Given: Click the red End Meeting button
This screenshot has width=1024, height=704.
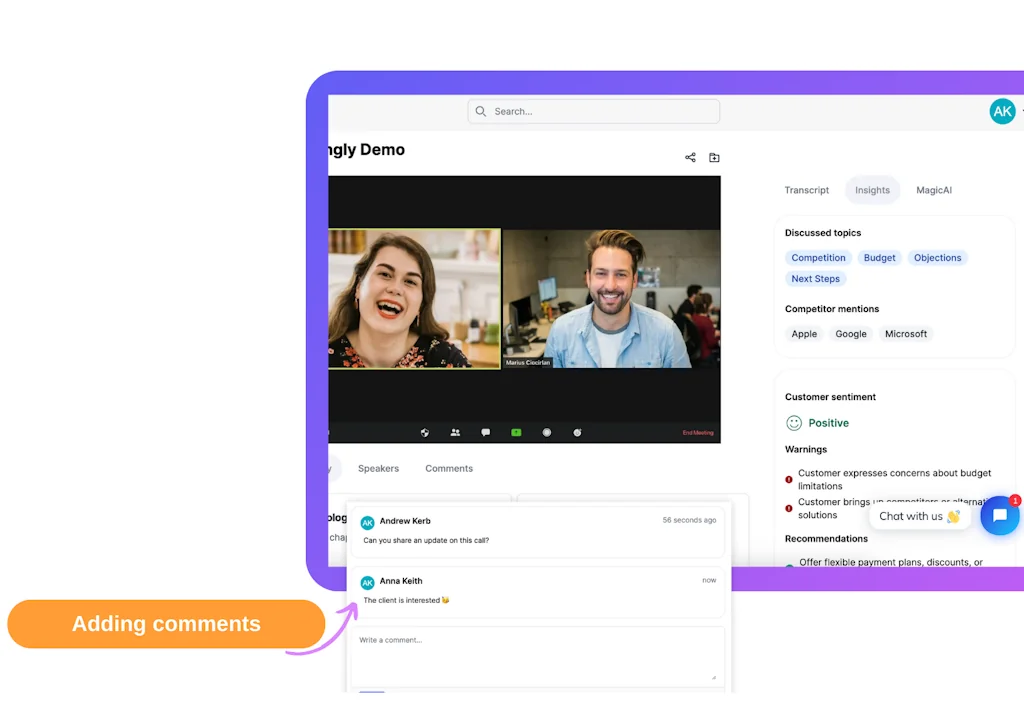Looking at the screenshot, I should 698,433.
